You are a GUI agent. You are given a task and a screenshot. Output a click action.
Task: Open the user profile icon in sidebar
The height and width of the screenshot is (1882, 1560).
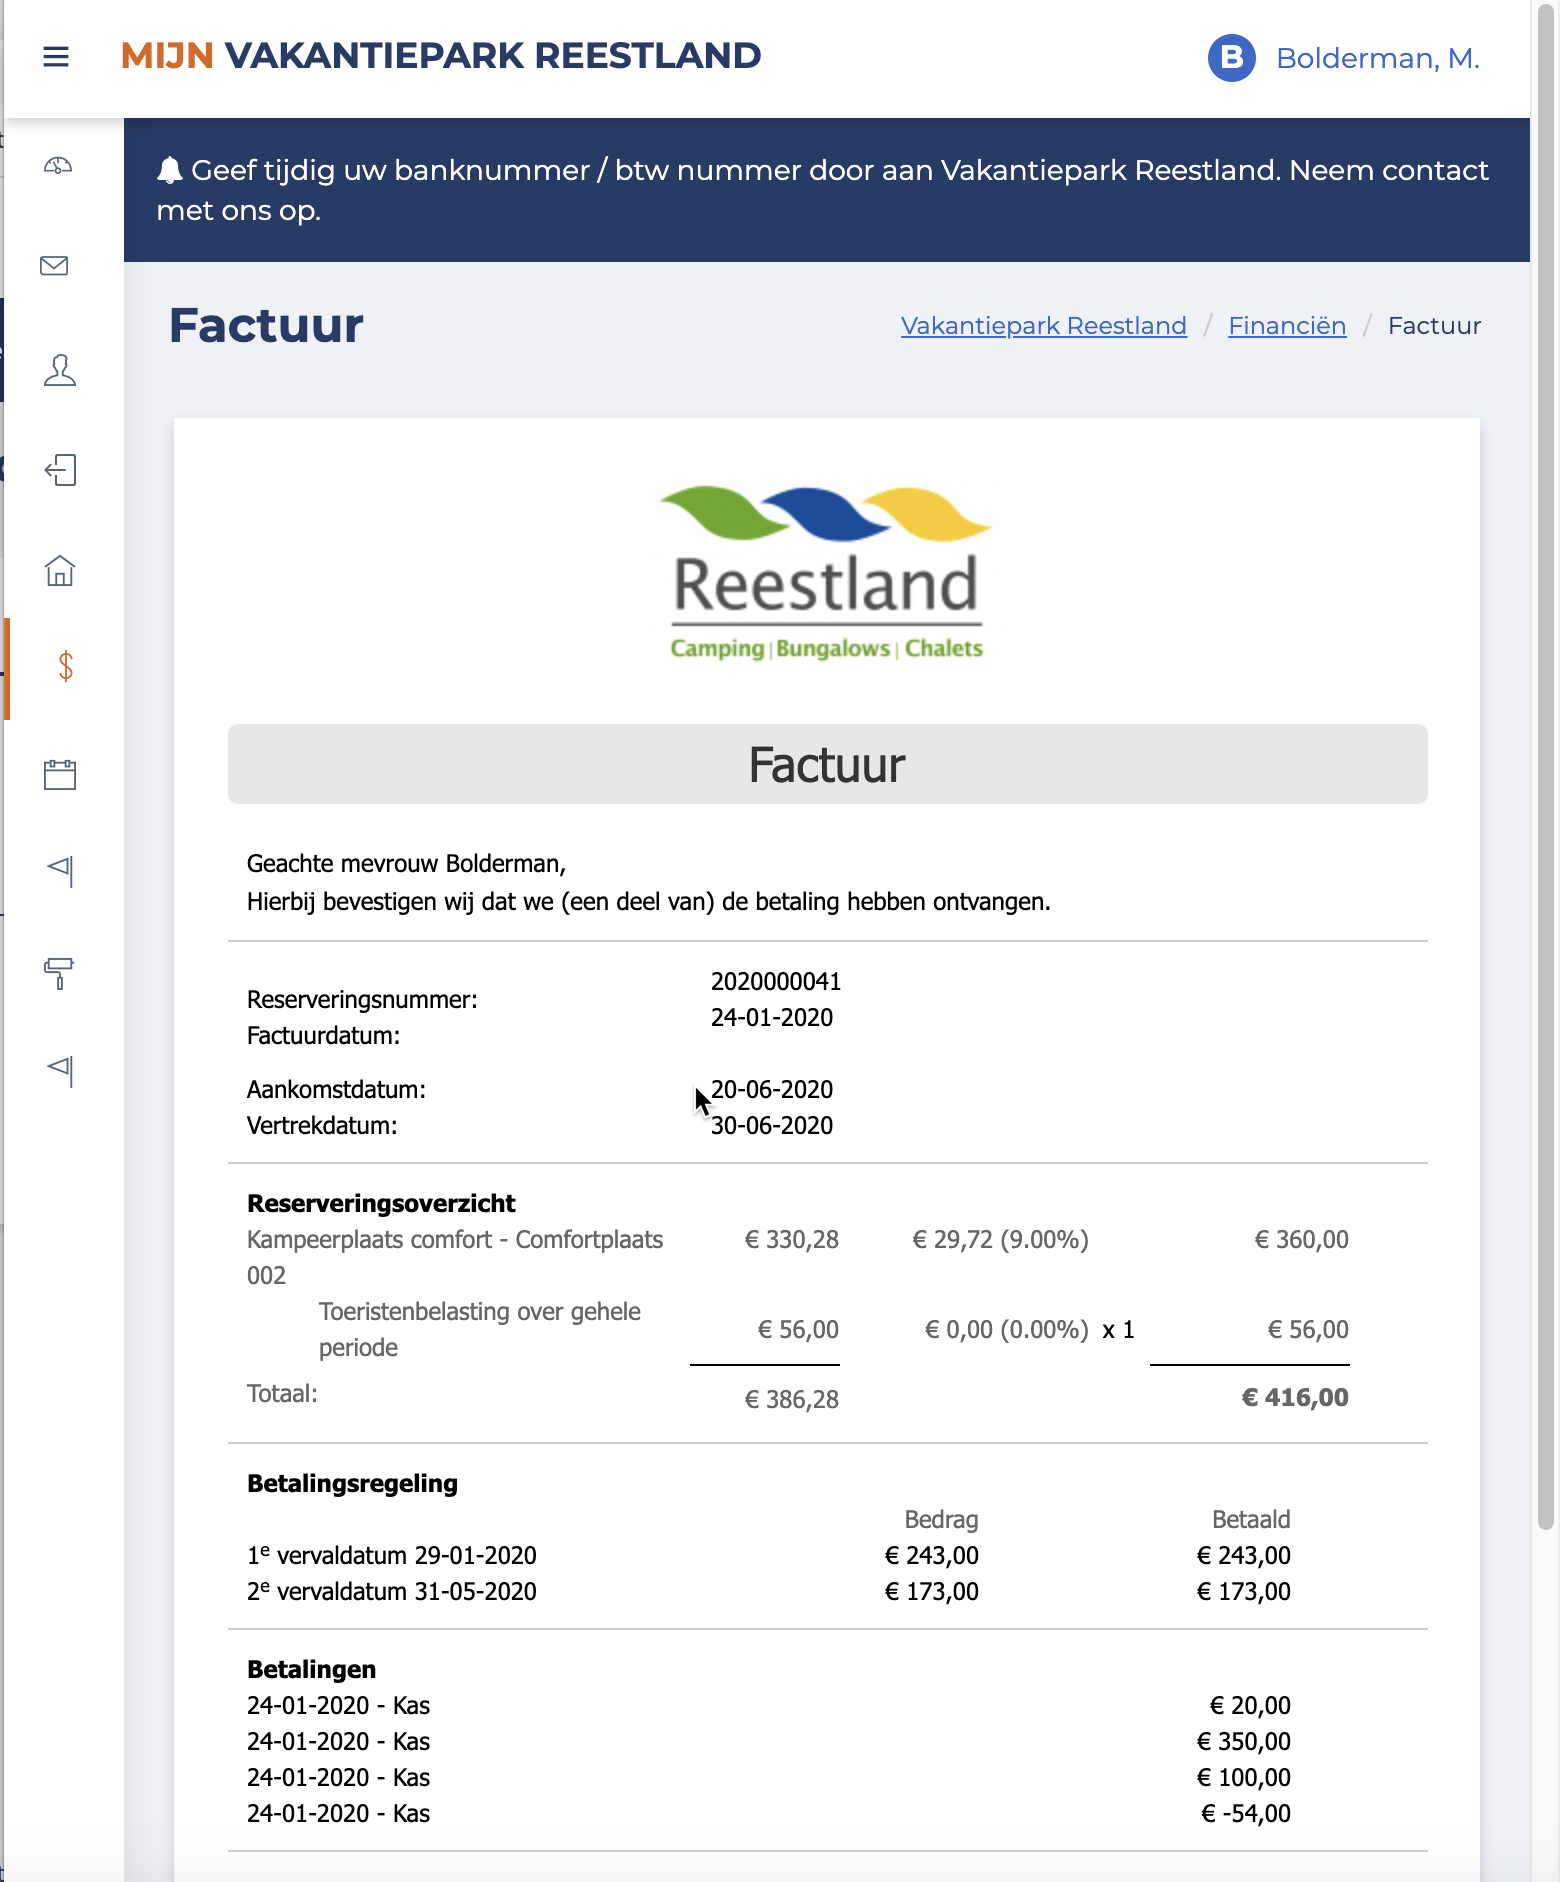pyautogui.click(x=60, y=370)
